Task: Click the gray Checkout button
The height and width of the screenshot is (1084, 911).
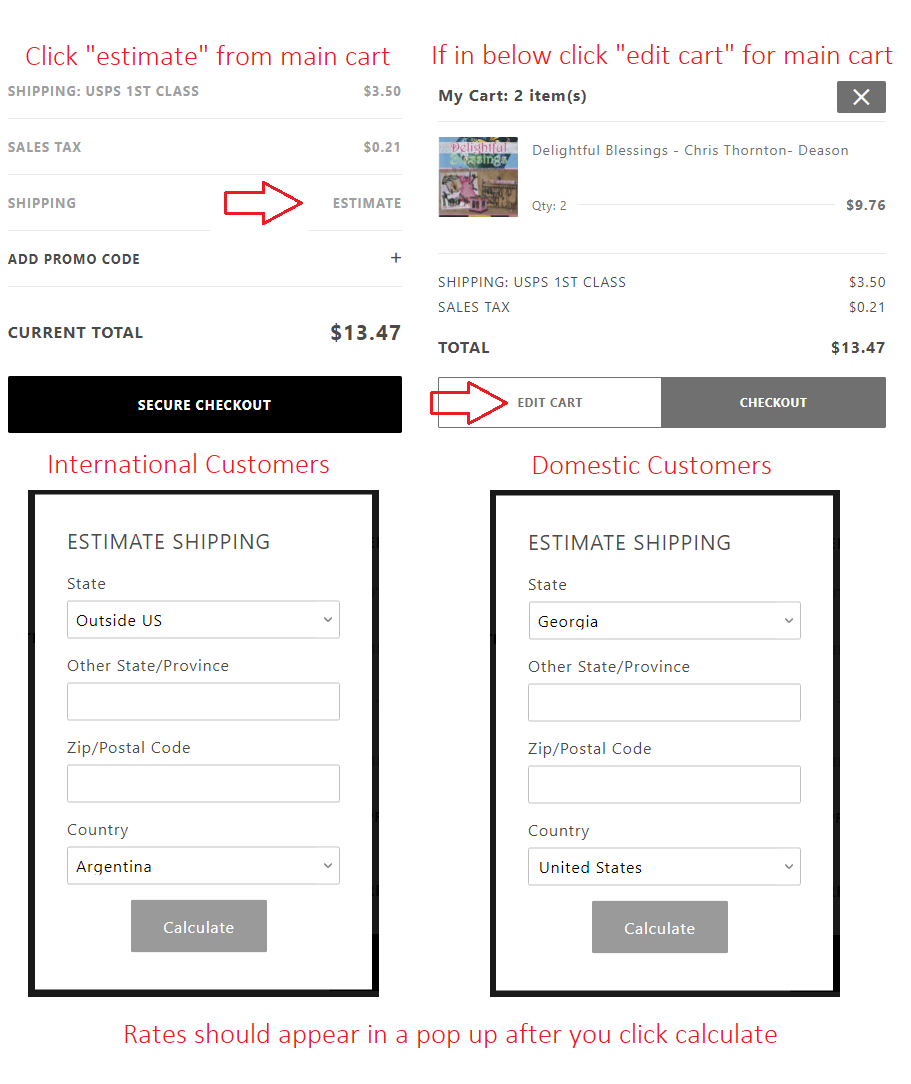Action: tap(773, 402)
